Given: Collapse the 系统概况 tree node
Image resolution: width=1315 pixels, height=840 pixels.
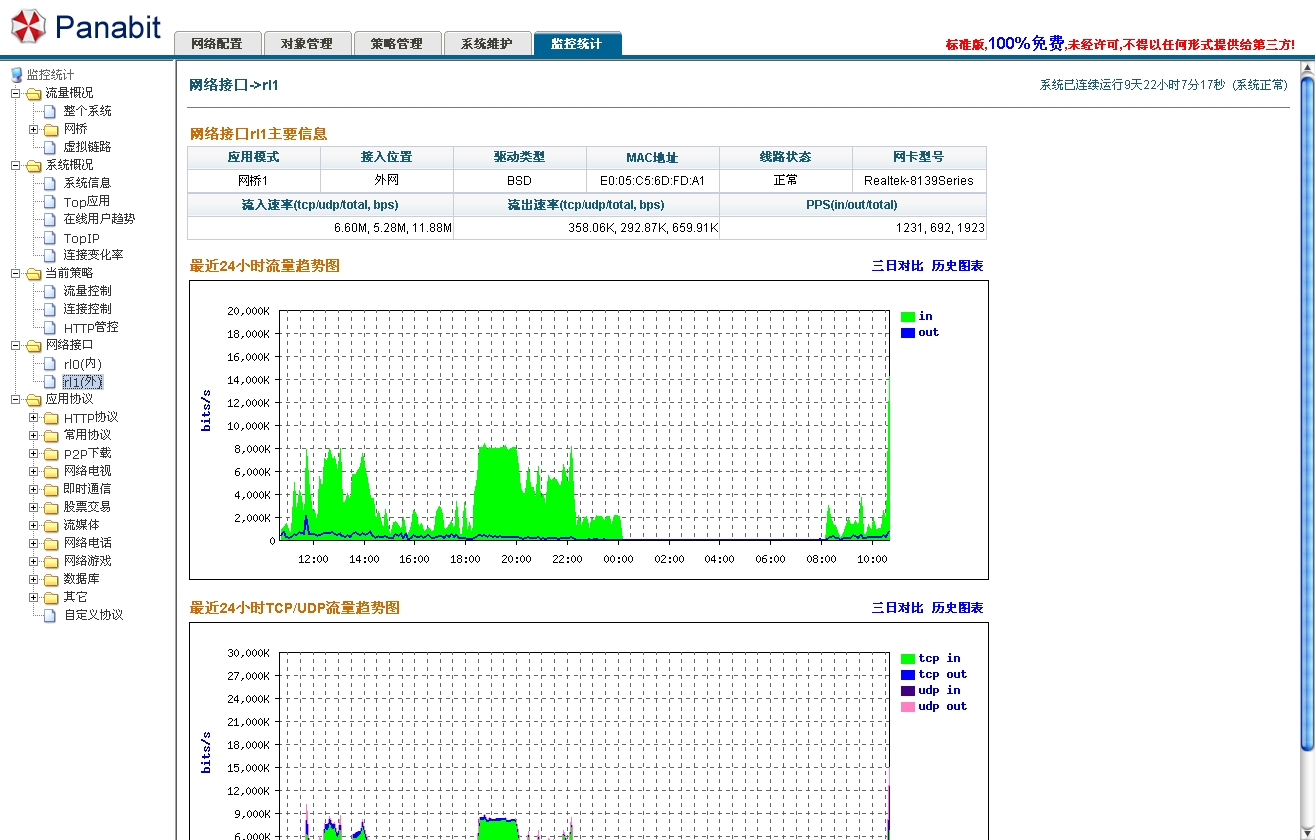Looking at the screenshot, I should [16, 165].
